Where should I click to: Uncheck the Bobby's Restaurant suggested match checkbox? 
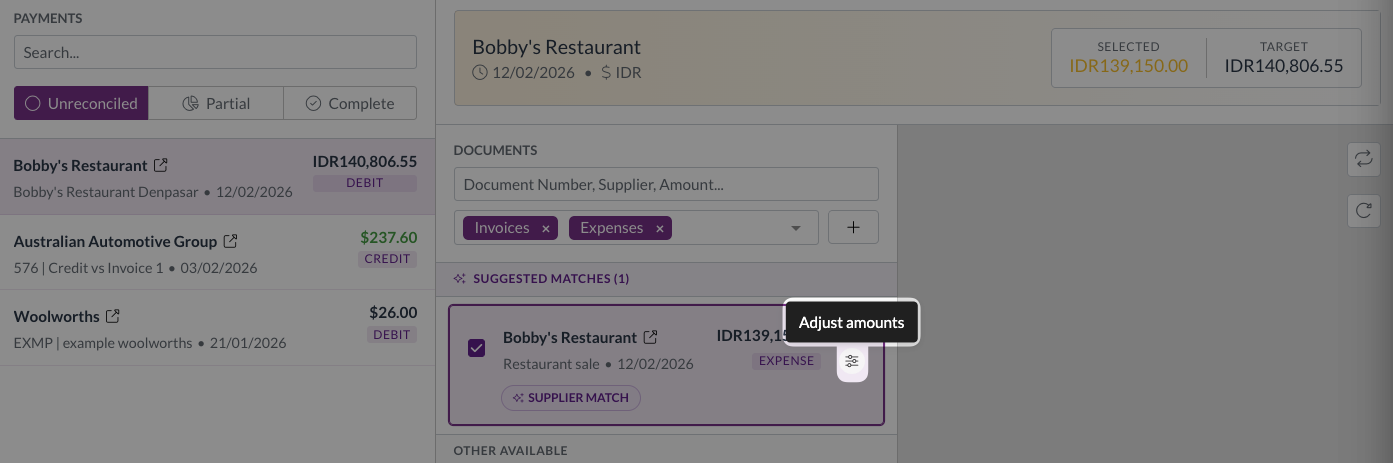pyautogui.click(x=477, y=348)
